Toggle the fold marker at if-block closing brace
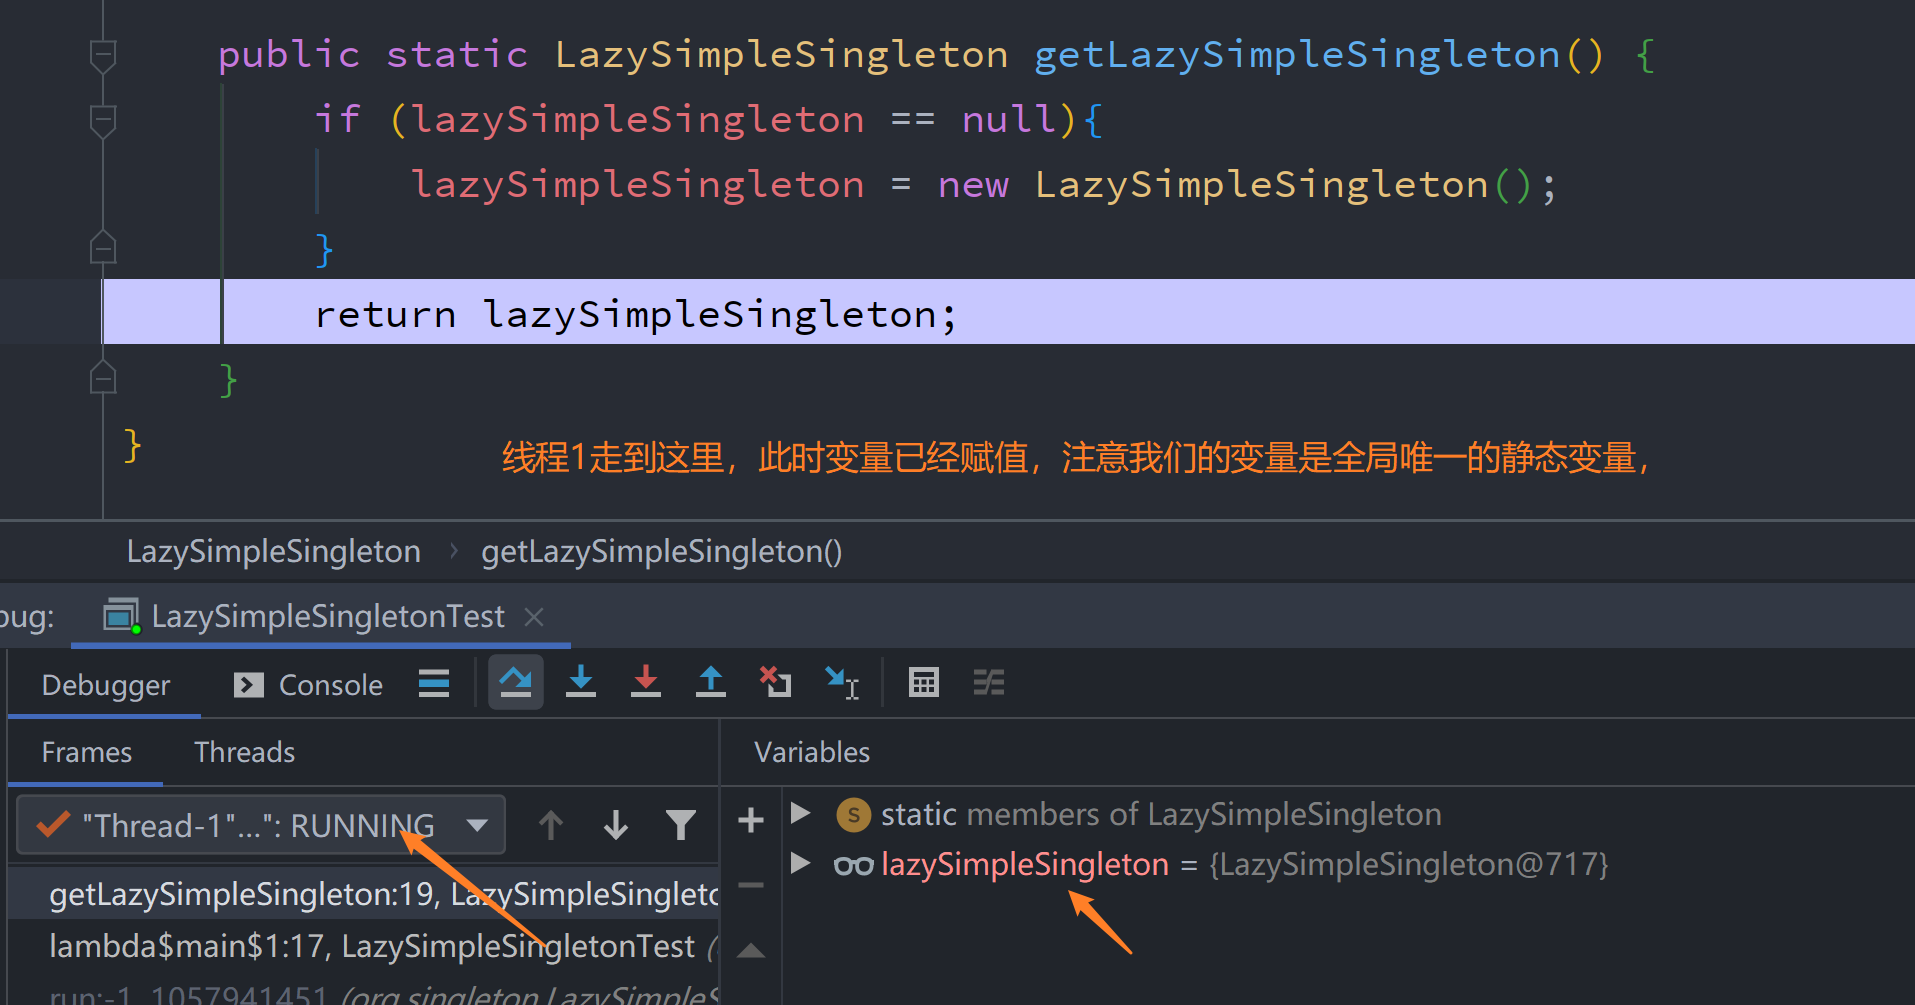This screenshot has height=1005, width=1915. [103, 247]
